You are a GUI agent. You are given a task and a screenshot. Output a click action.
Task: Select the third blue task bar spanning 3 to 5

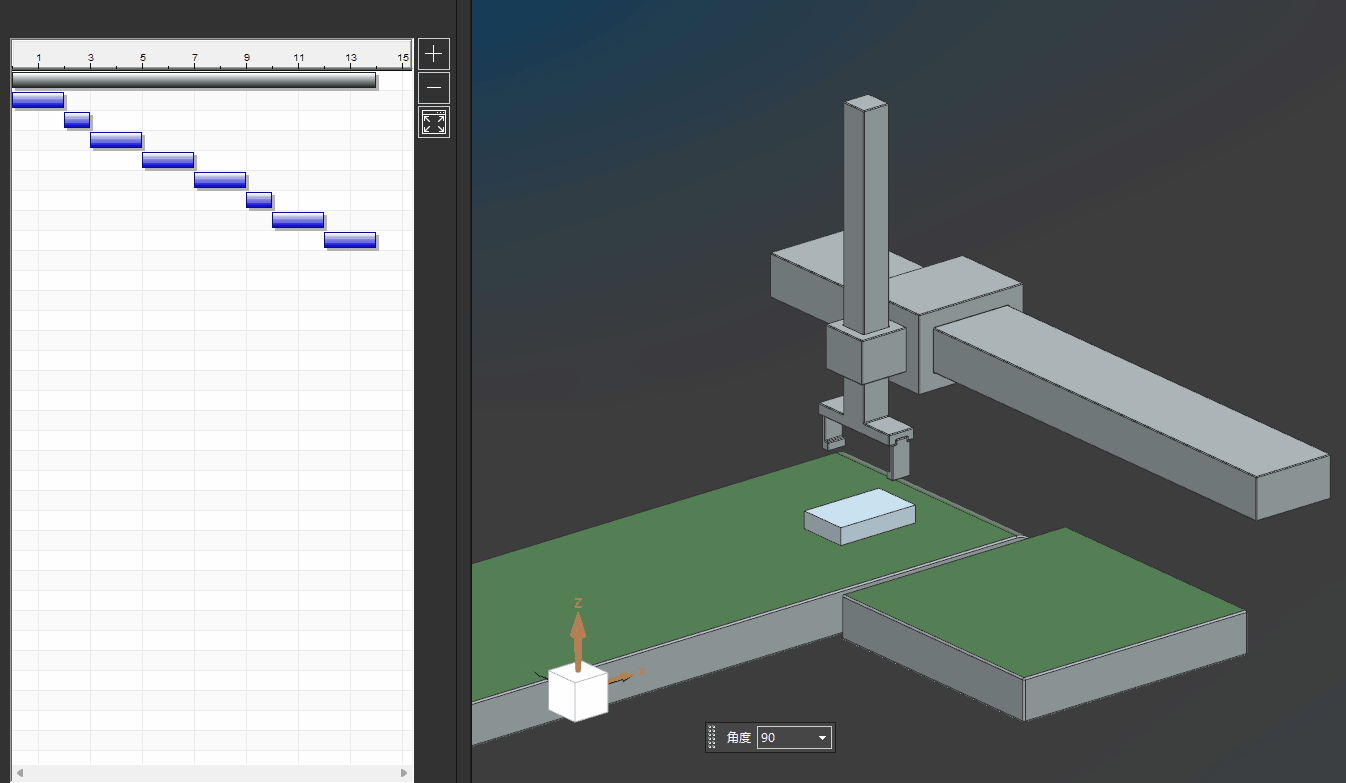tap(116, 140)
